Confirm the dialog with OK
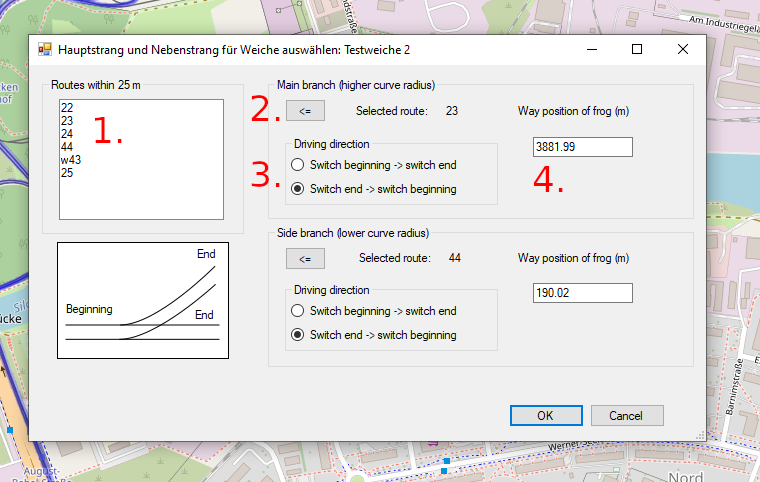The image size is (760, 482). tap(545, 415)
